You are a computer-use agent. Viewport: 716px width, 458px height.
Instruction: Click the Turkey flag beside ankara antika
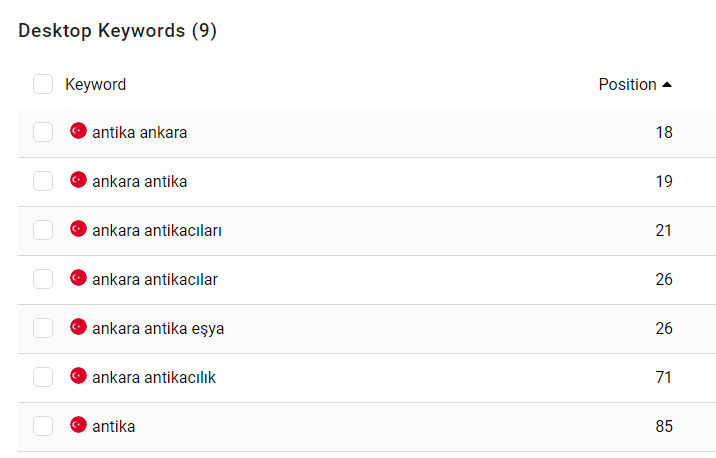pyautogui.click(x=78, y=180)
